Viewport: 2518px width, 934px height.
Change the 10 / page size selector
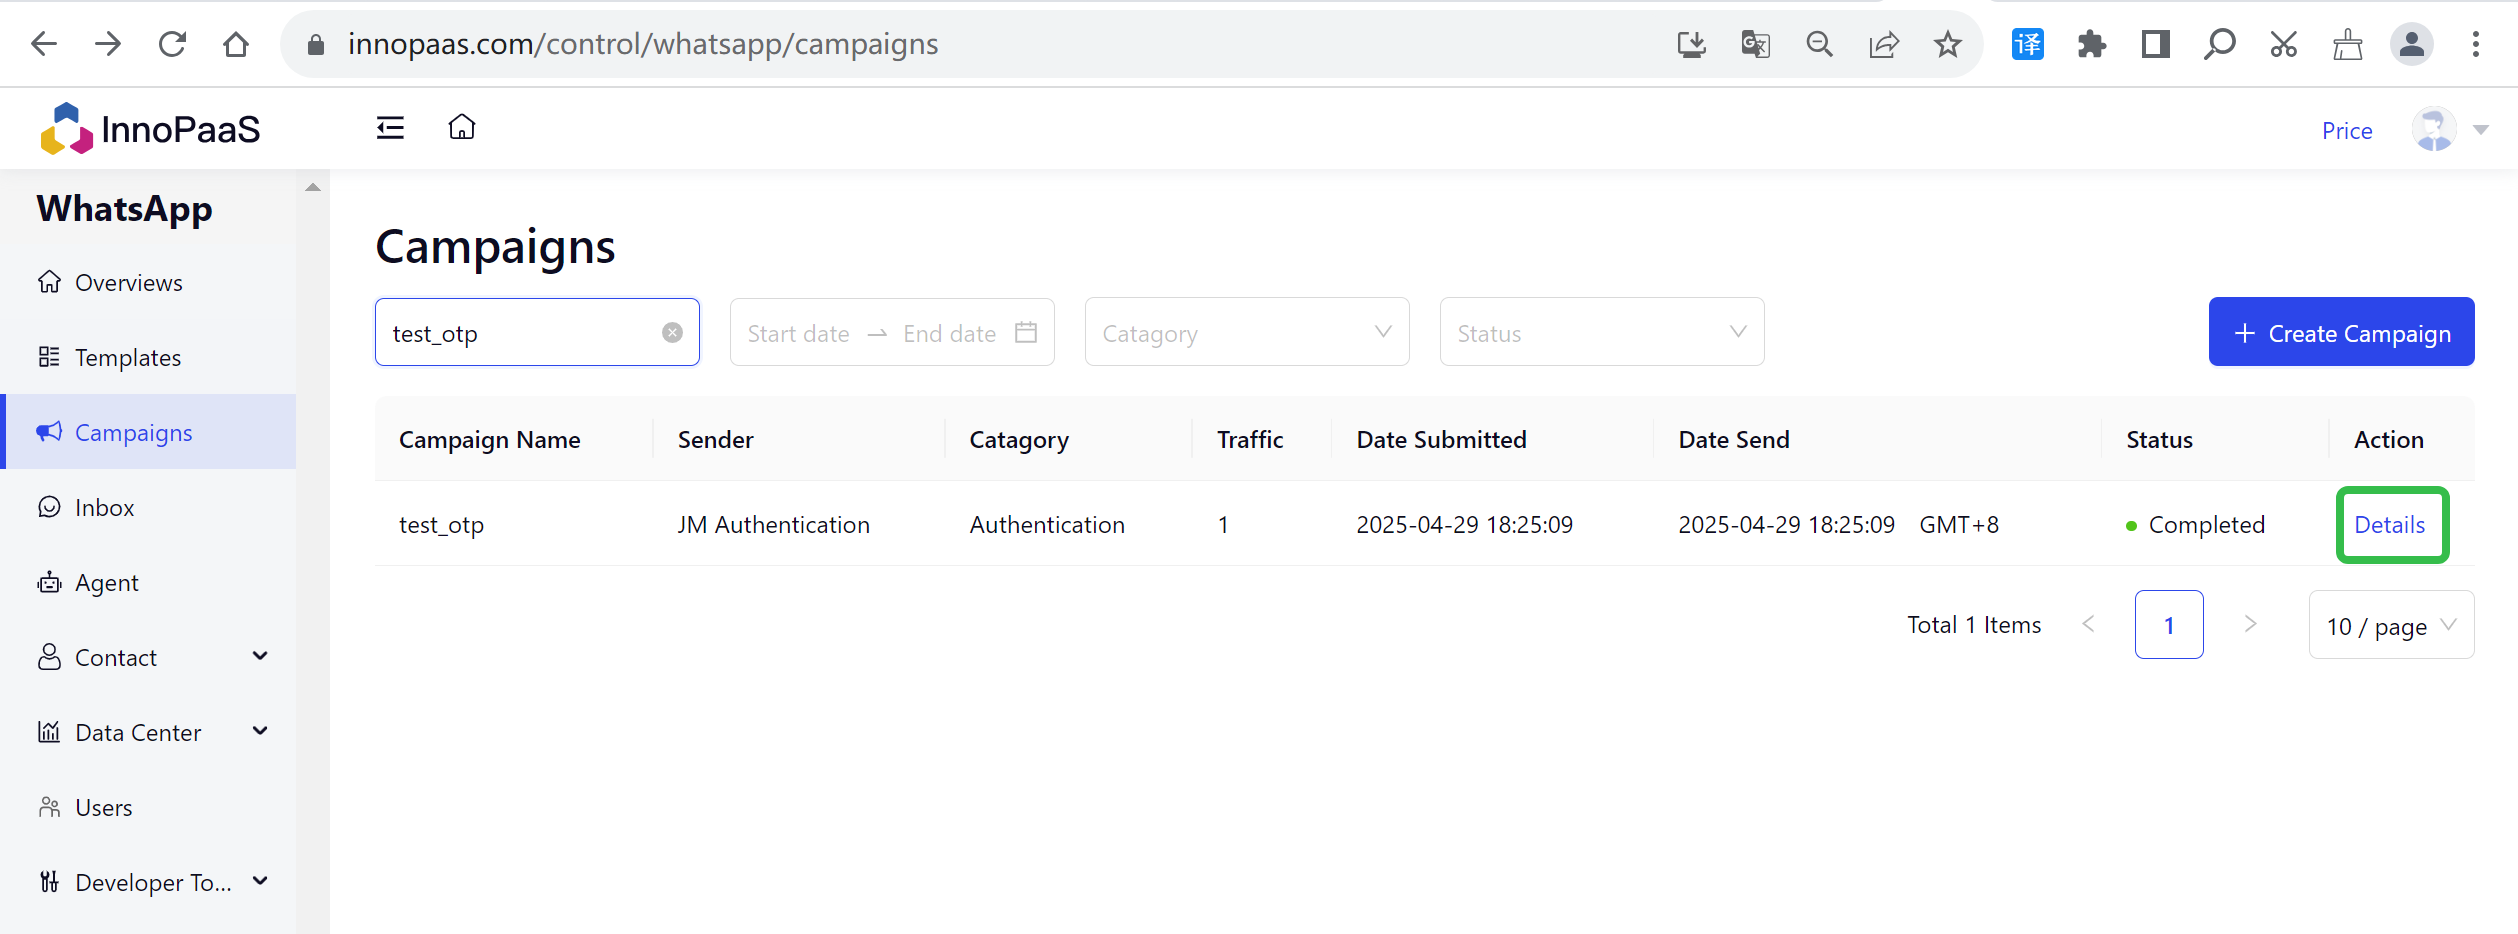click(2390, 626)
